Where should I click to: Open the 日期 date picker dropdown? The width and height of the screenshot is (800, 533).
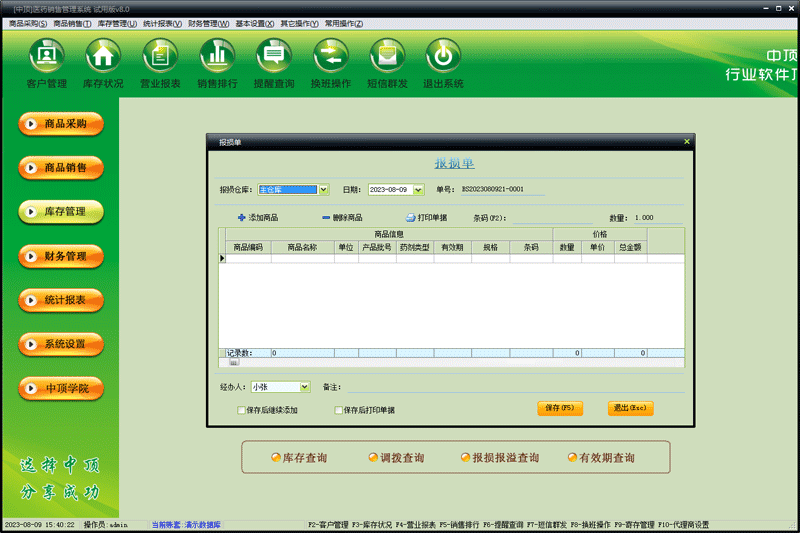click(418, 190)
